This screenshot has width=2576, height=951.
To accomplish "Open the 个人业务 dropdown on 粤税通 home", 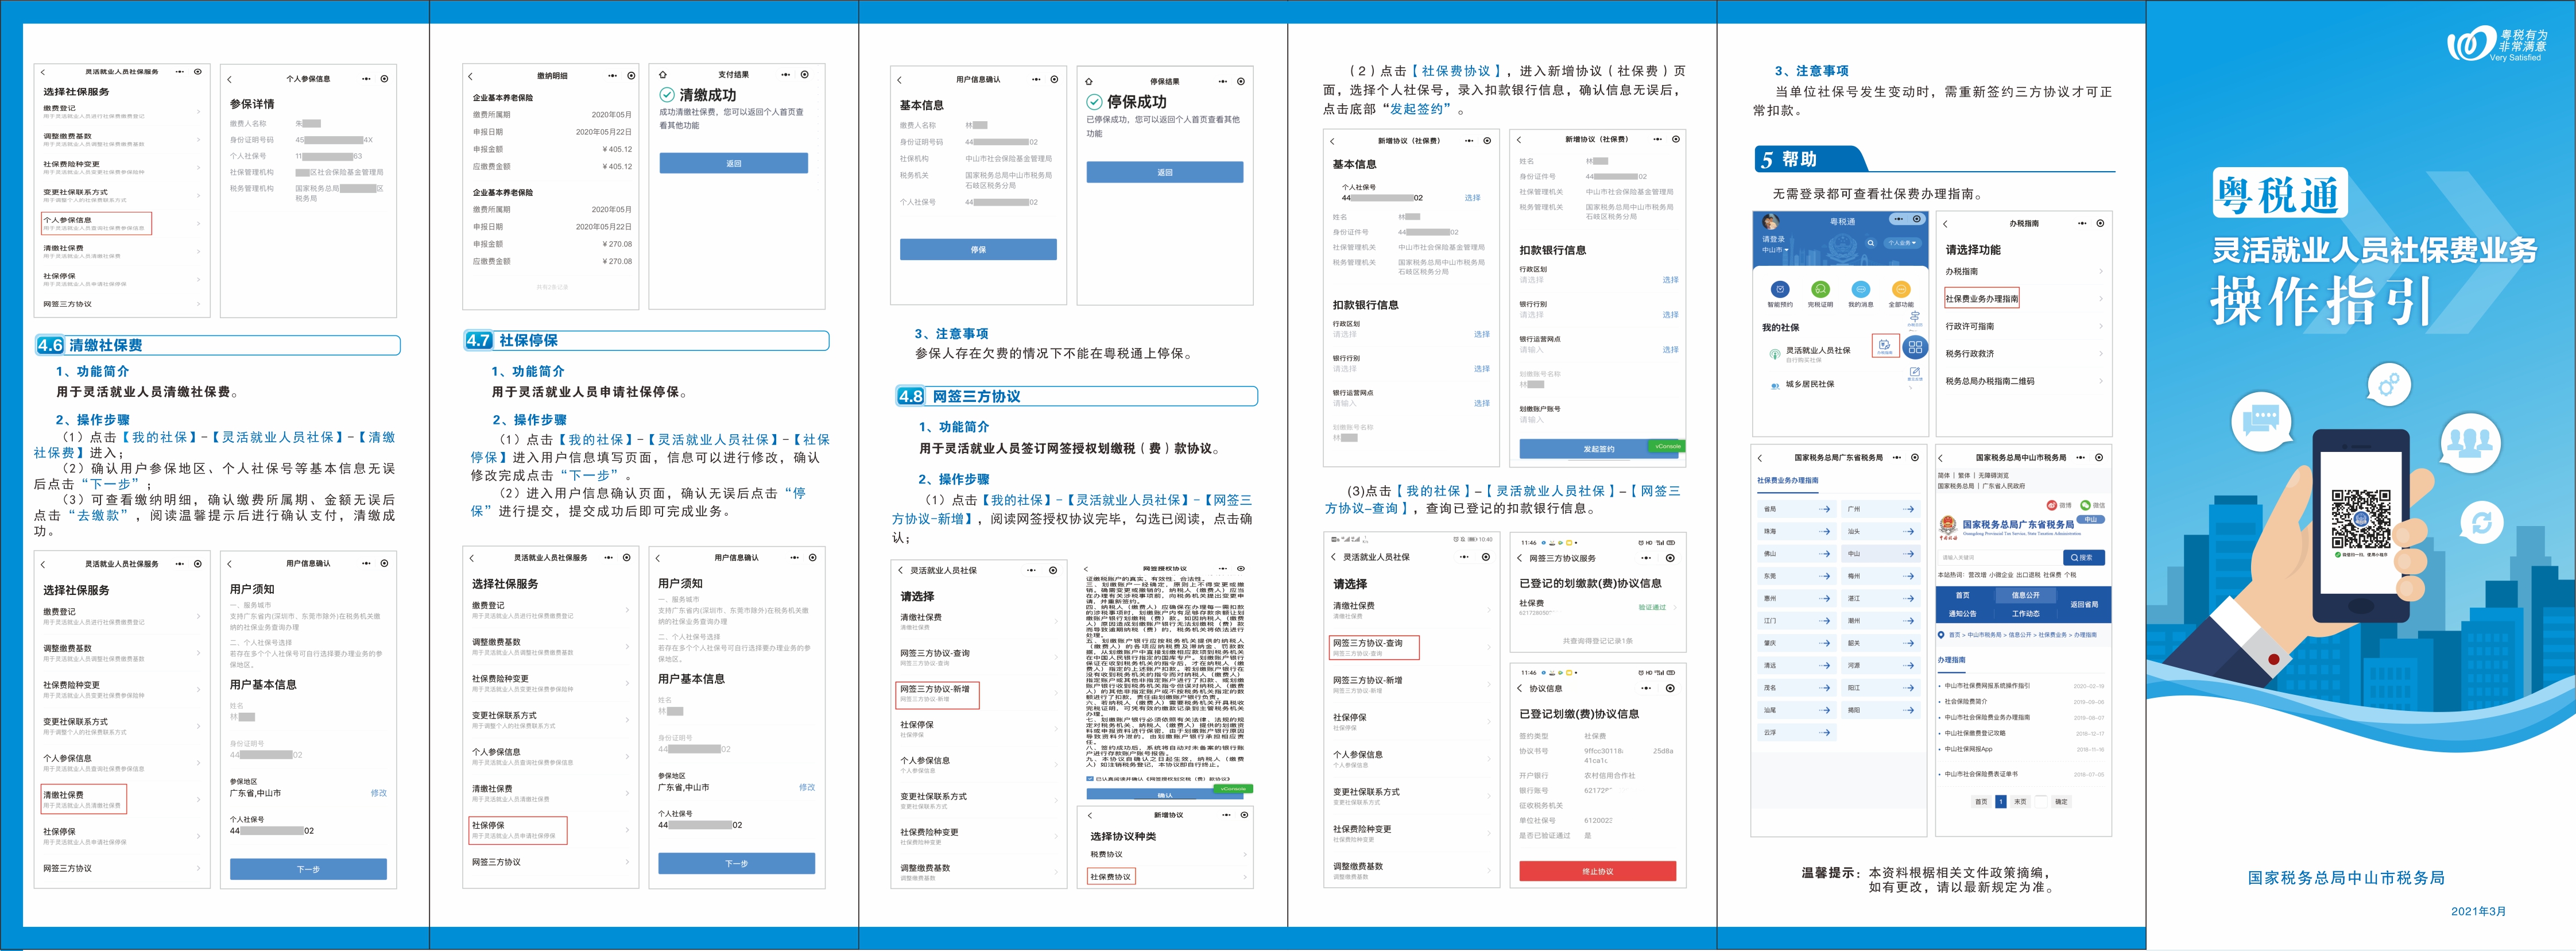I will pos(1903,243).
